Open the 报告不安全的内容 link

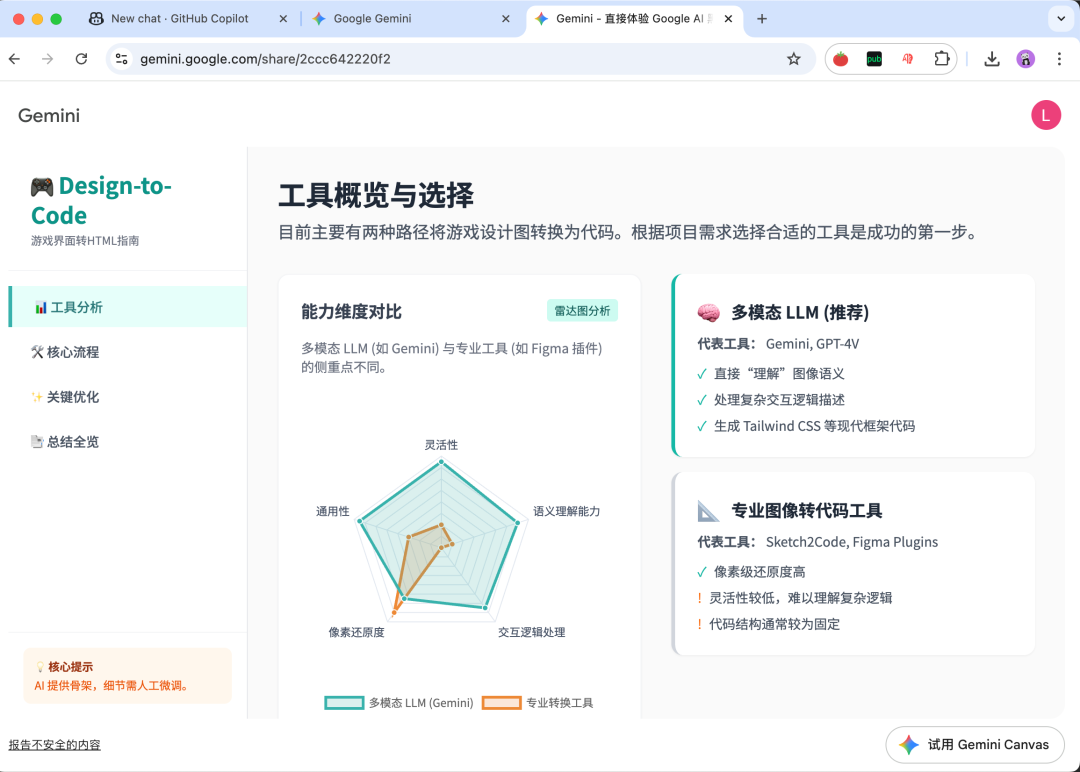54,744
